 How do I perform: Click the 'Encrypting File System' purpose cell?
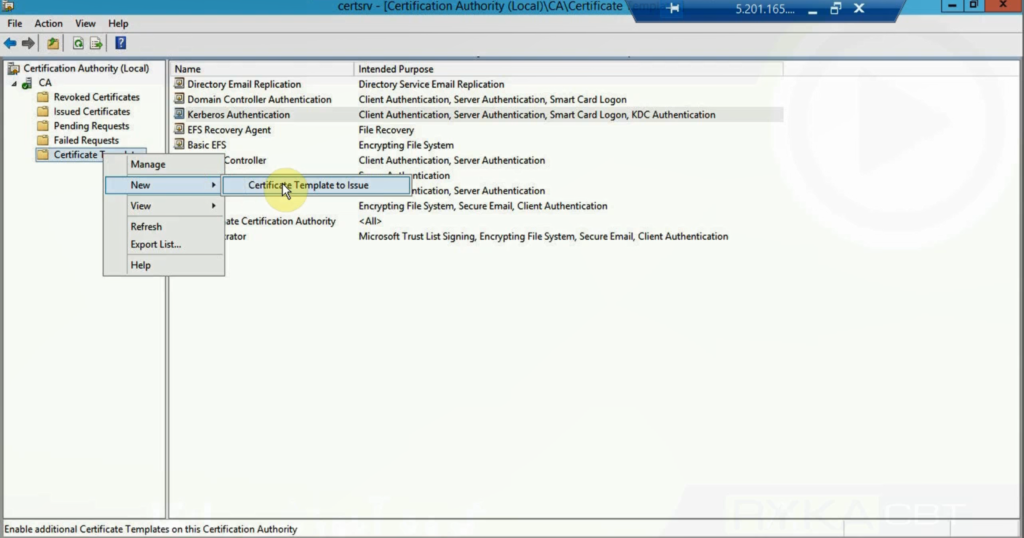pyautogui.click(x=406, y=145)
